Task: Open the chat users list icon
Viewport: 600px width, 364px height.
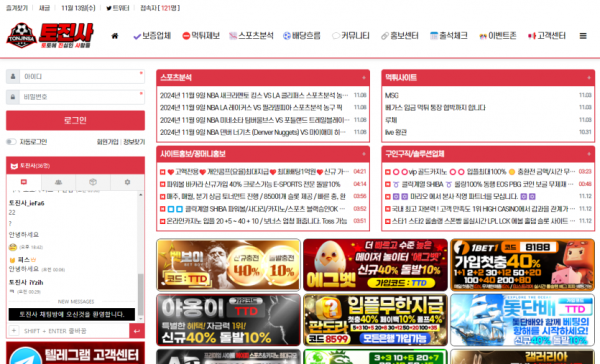Action: [58, 182]
